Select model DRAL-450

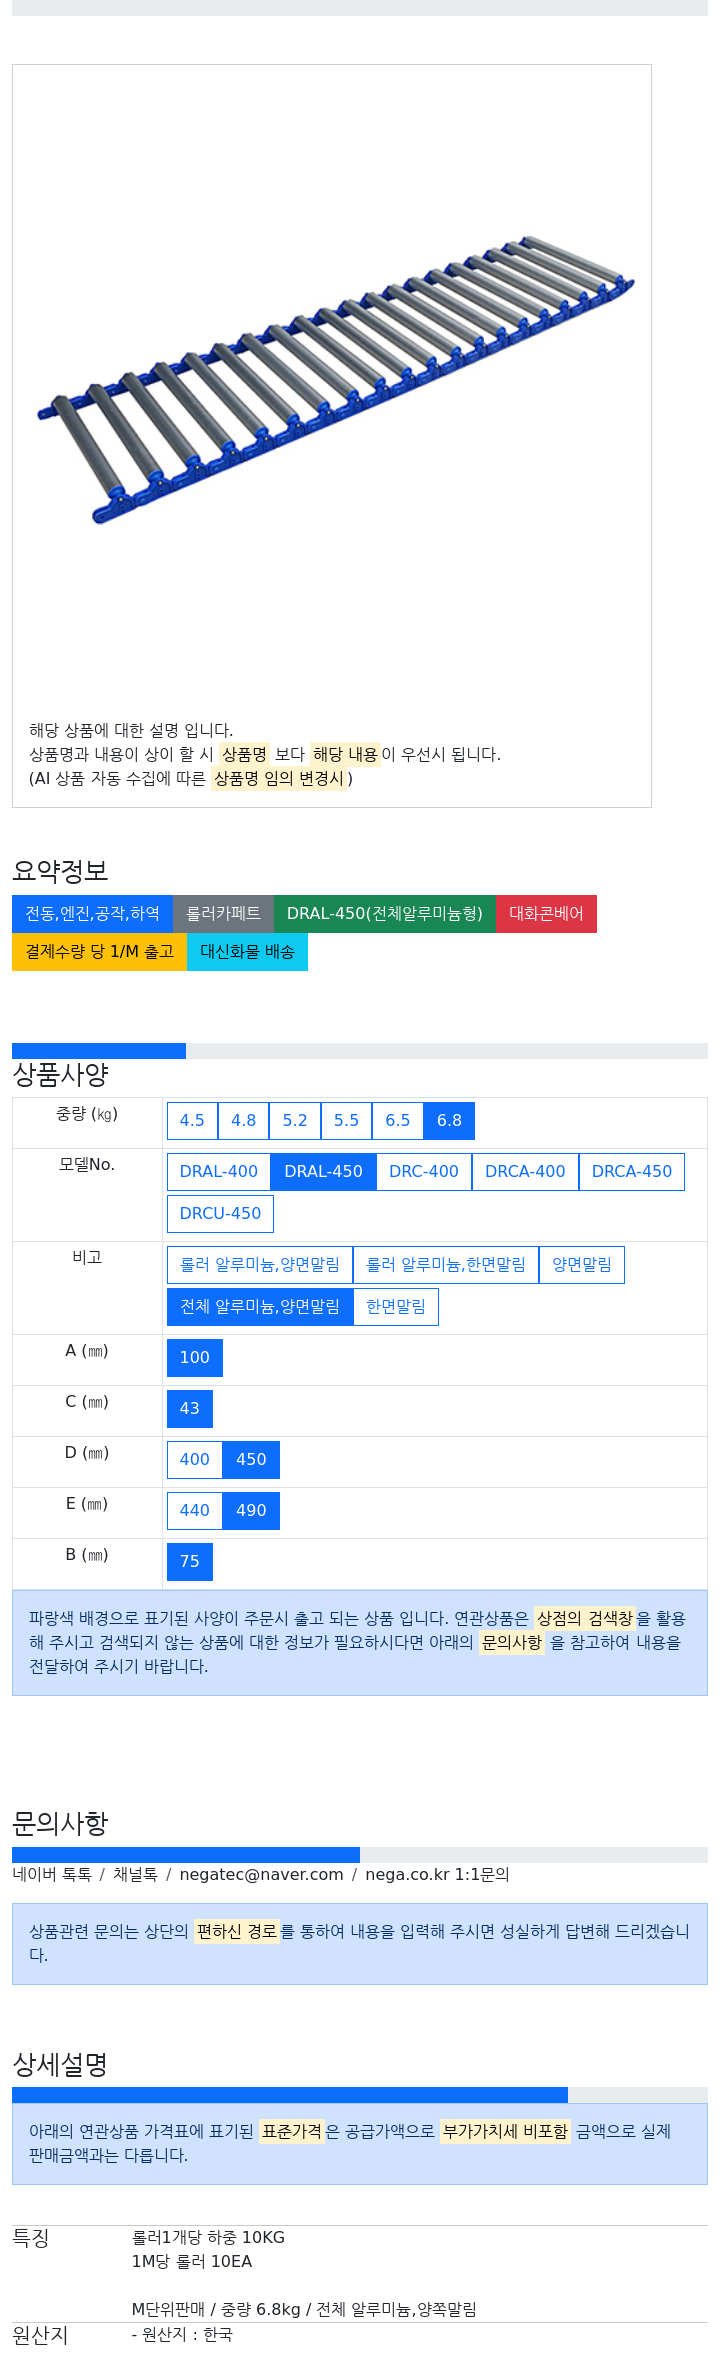[324, 1172]
